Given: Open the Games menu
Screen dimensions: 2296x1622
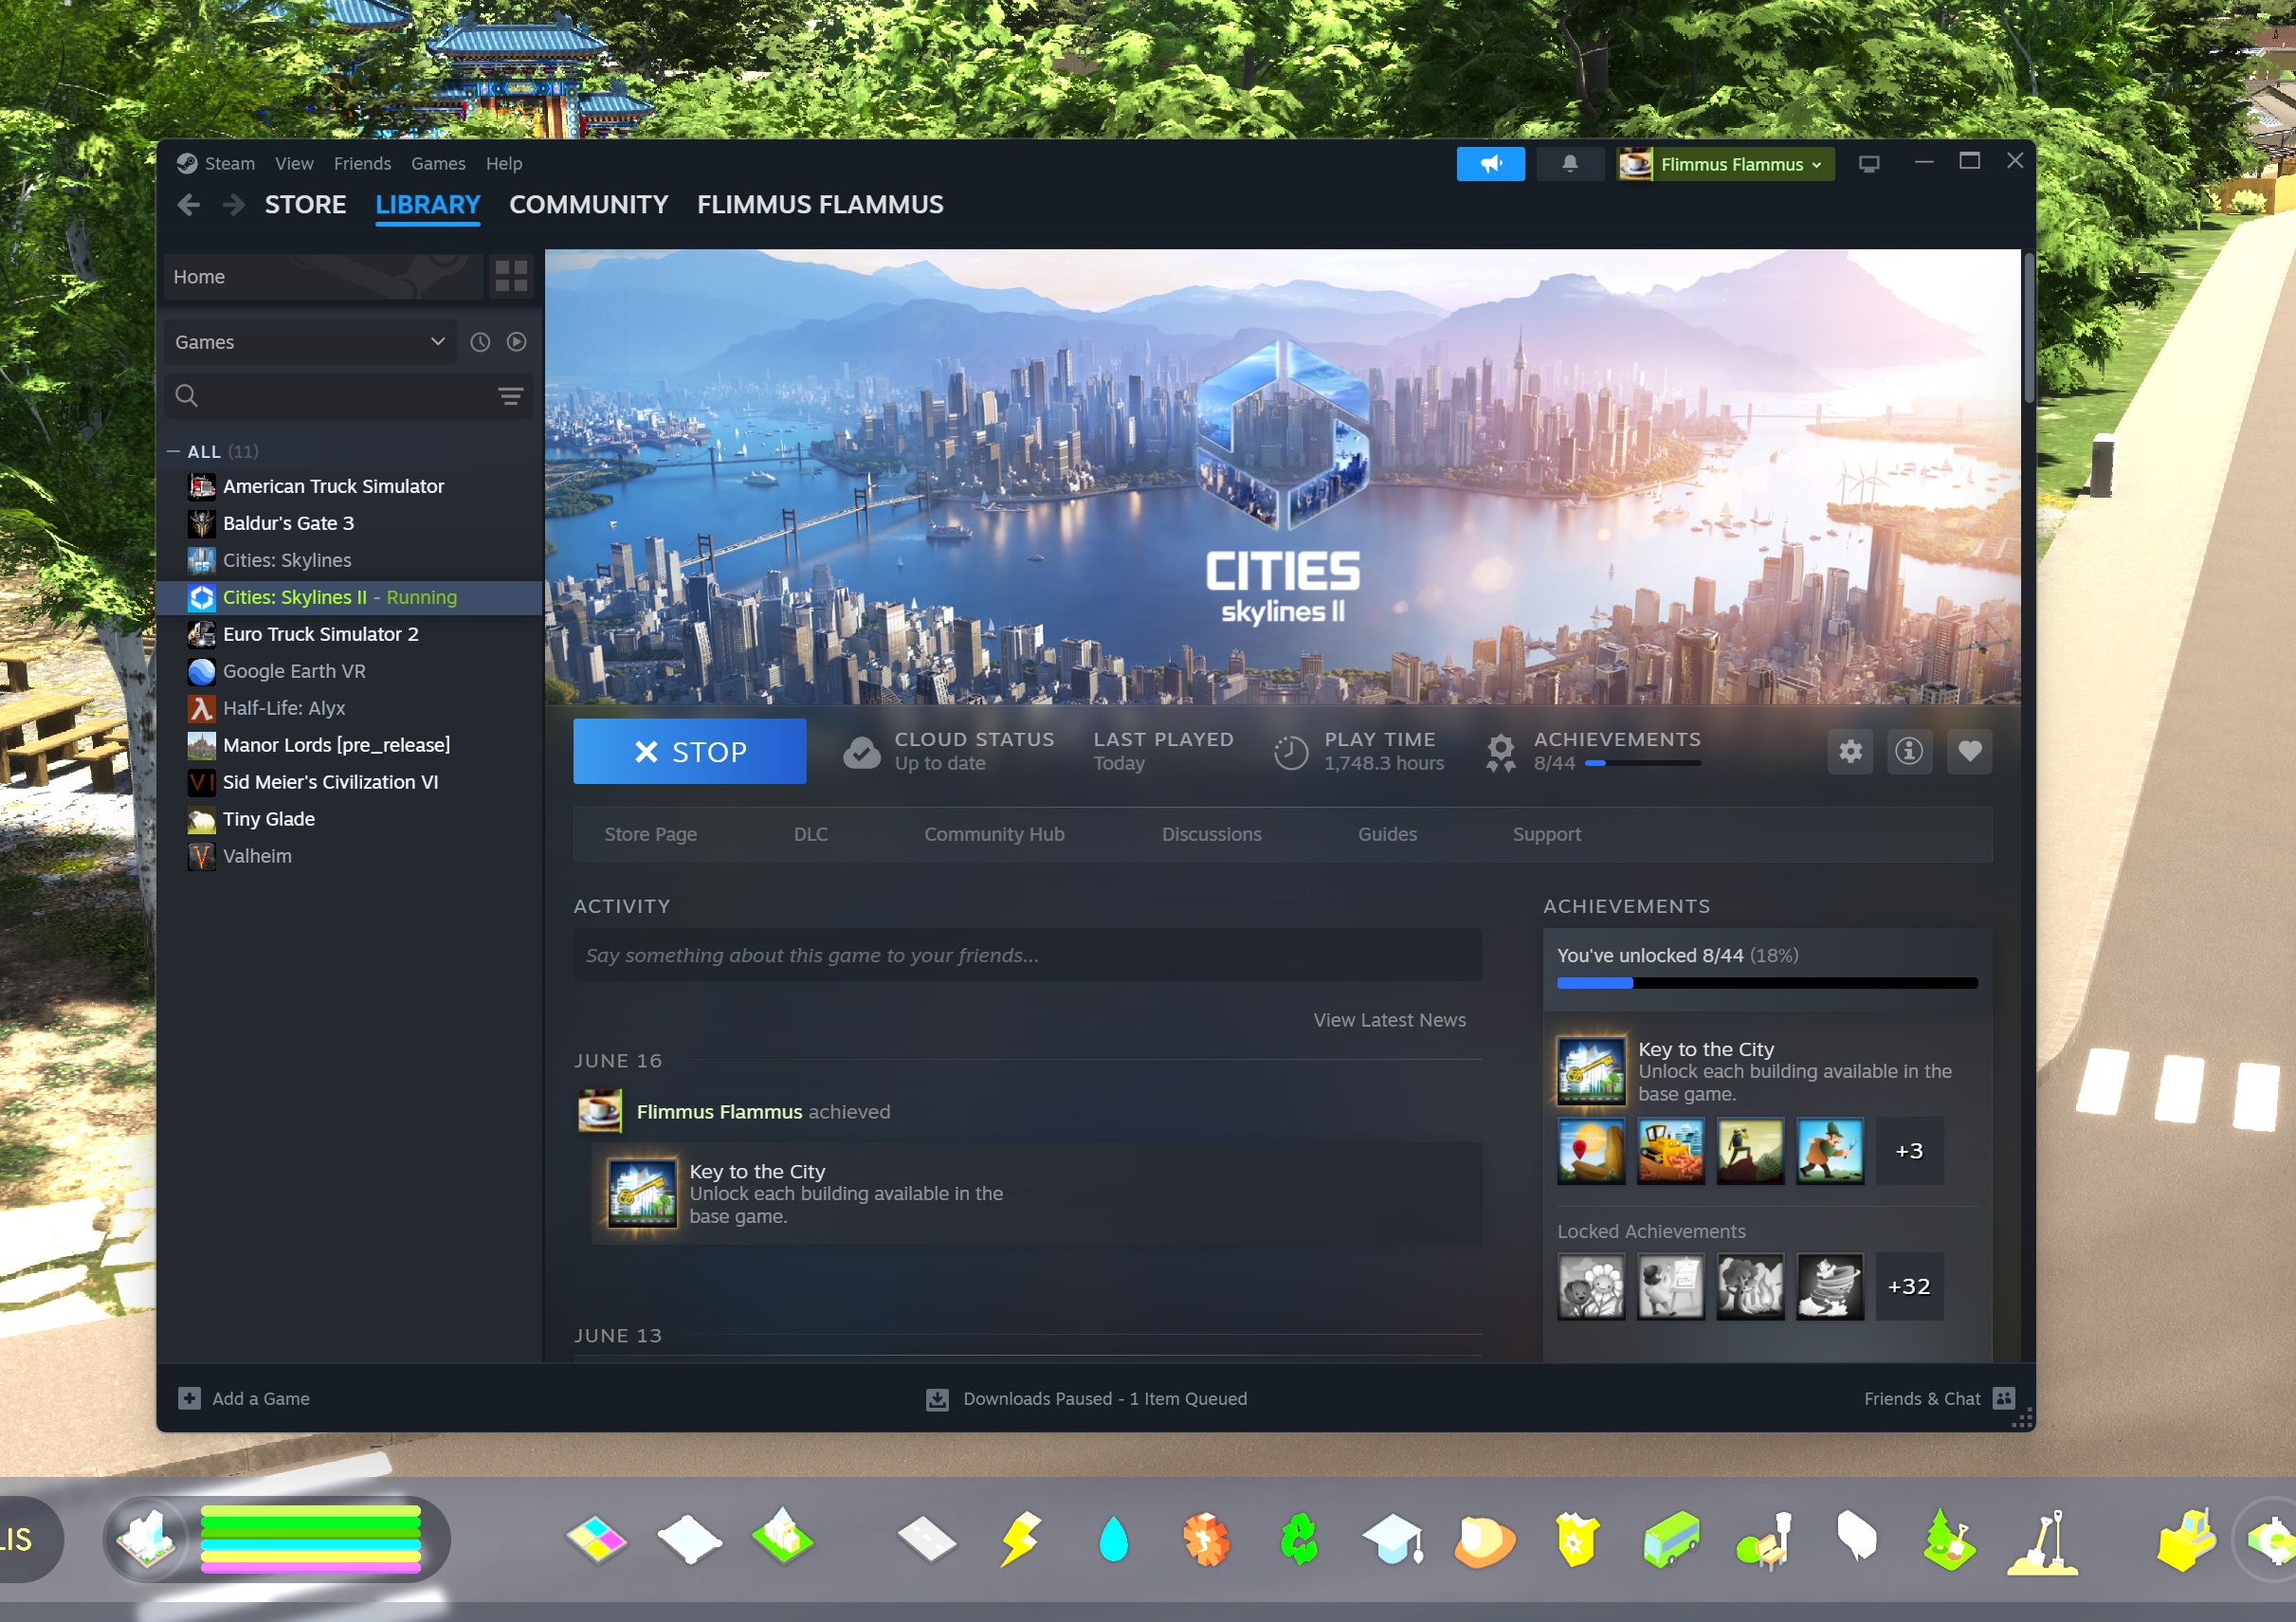Looking at the screenshot, I should click(x=438, y=163).
